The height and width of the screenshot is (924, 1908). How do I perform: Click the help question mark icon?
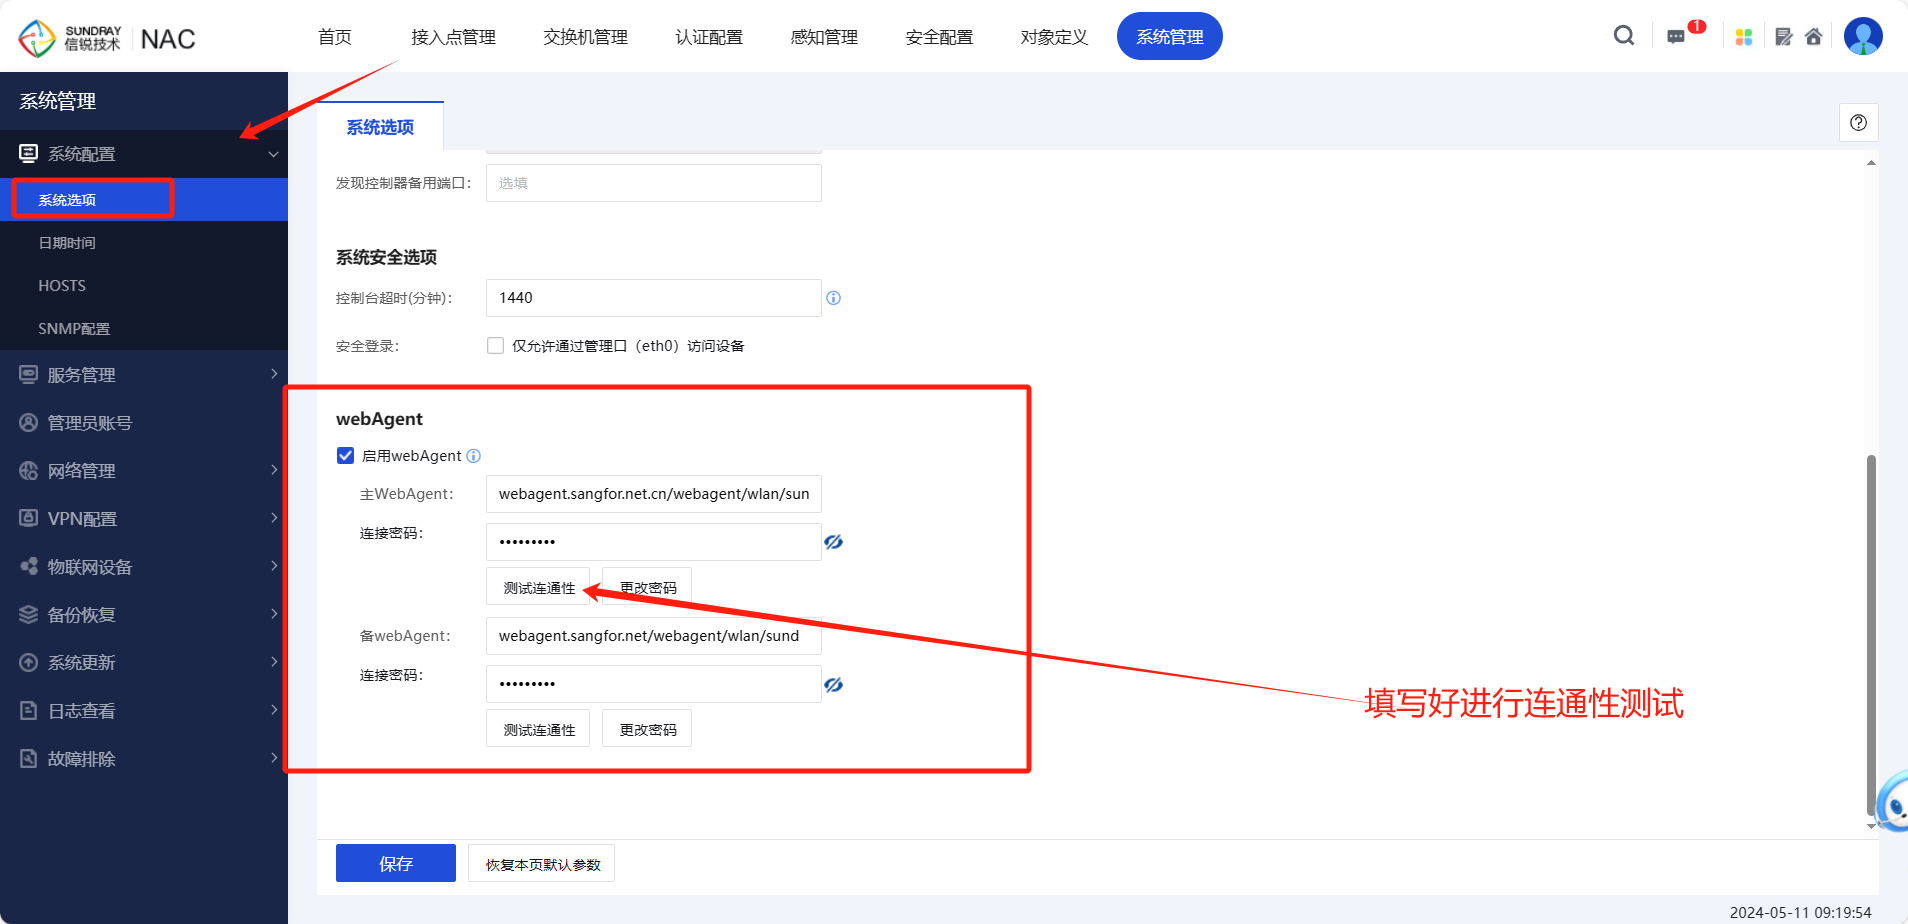(1858, 123)
